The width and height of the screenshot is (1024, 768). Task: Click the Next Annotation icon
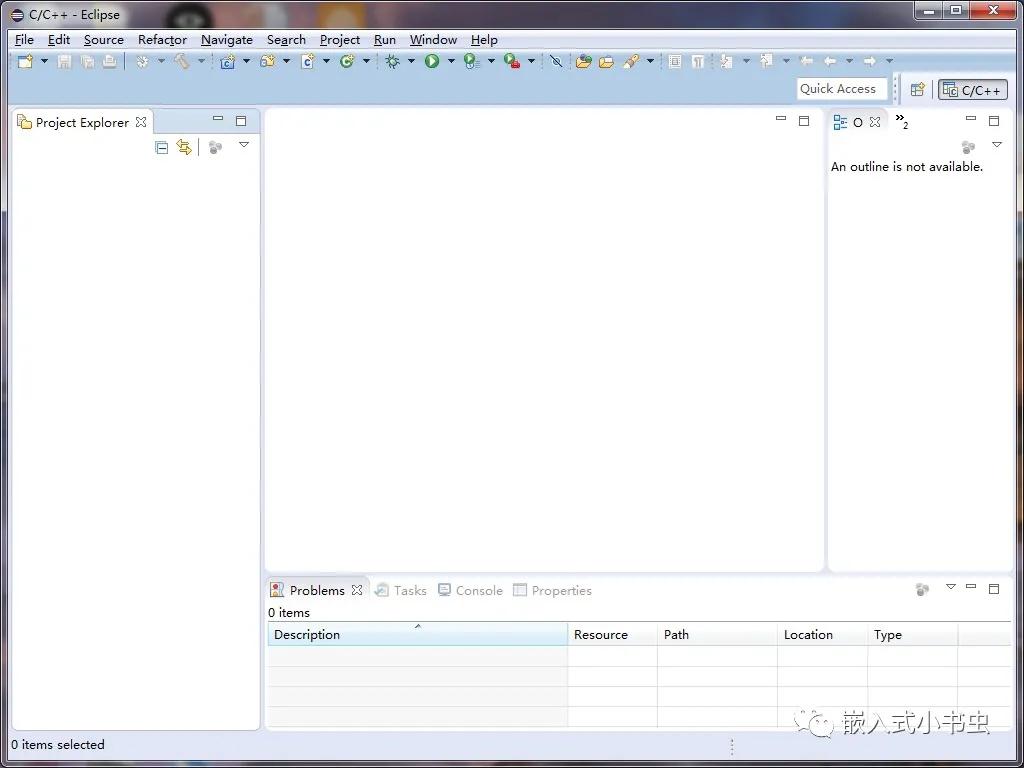click(726, 61)
